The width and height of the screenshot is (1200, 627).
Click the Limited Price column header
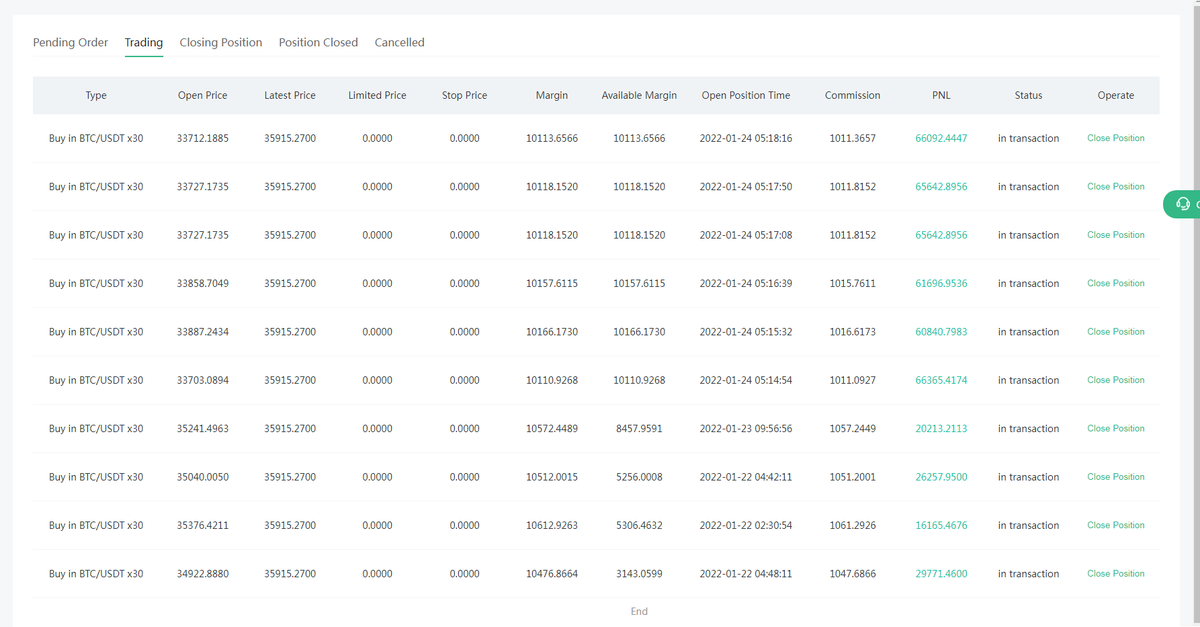(x=377, y=95)
